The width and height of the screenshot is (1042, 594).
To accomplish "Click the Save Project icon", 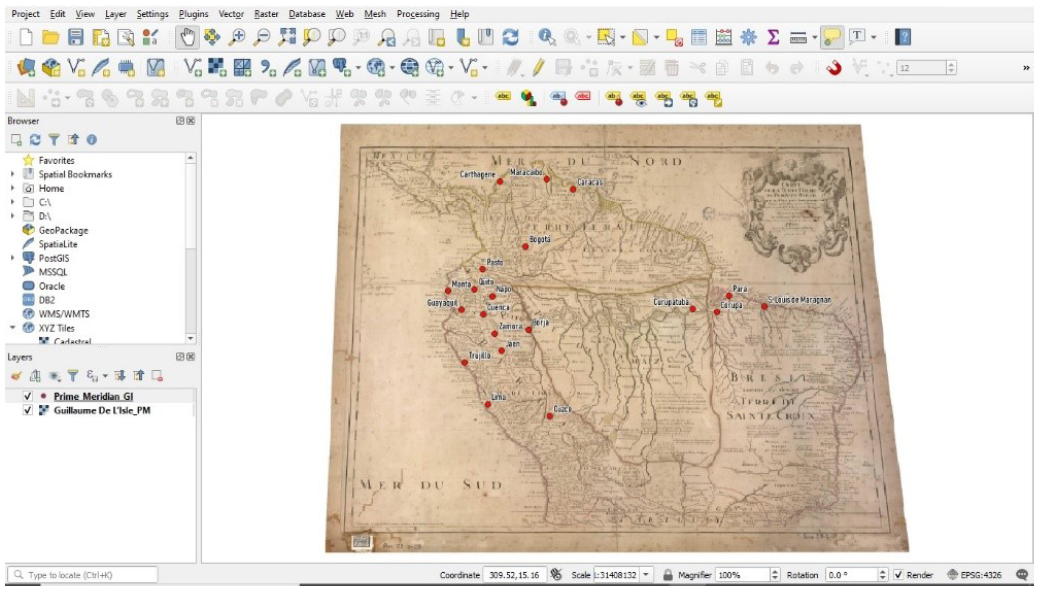I will point(76,37).
